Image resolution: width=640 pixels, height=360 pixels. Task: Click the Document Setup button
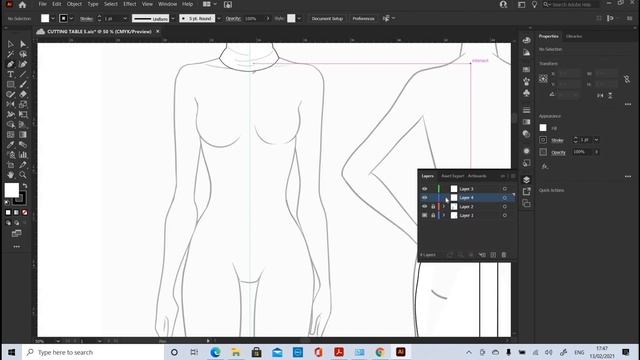(327, 18)
